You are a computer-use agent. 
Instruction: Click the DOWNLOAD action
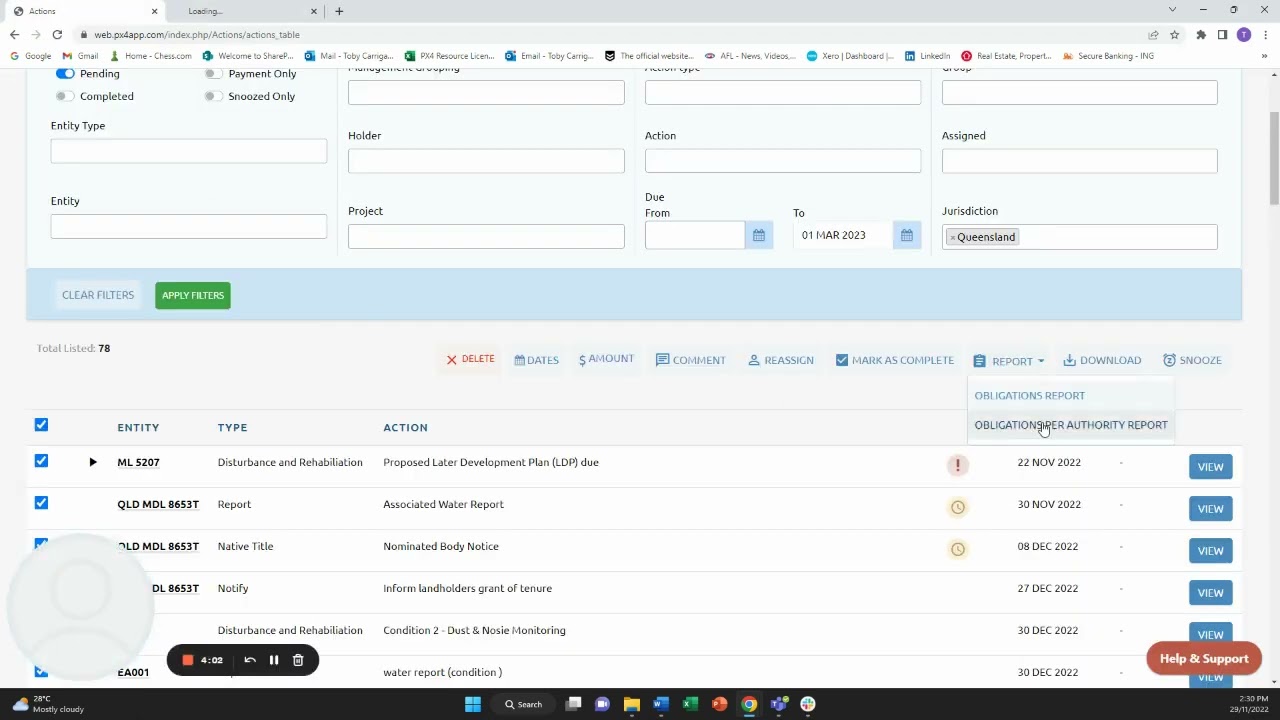click(x=1102, y=360)
